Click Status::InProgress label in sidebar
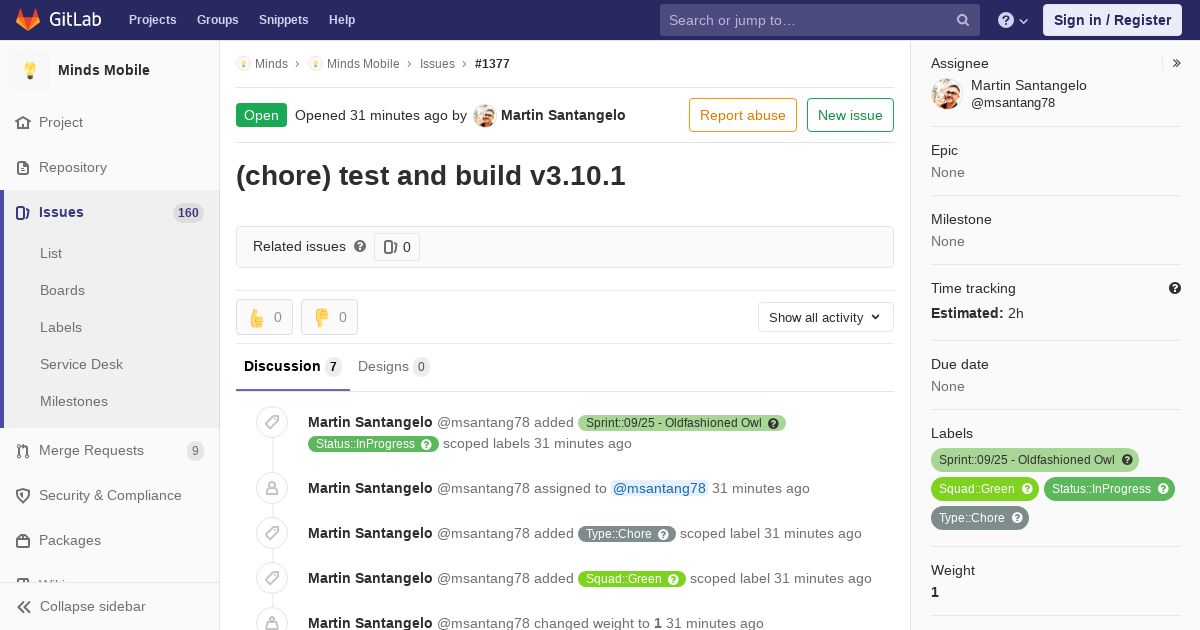Screen dimensions: 1200x630 click(x=1109, y=489)
